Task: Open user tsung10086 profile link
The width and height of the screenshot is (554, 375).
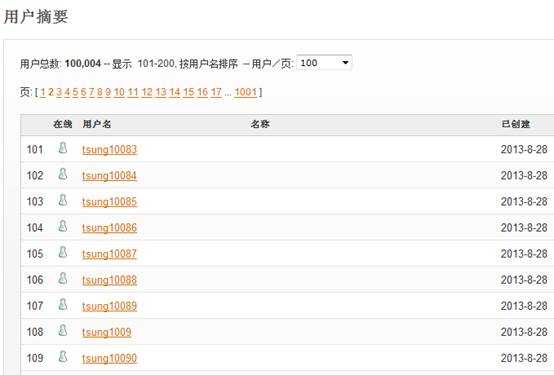Action: tap(110, 228)
